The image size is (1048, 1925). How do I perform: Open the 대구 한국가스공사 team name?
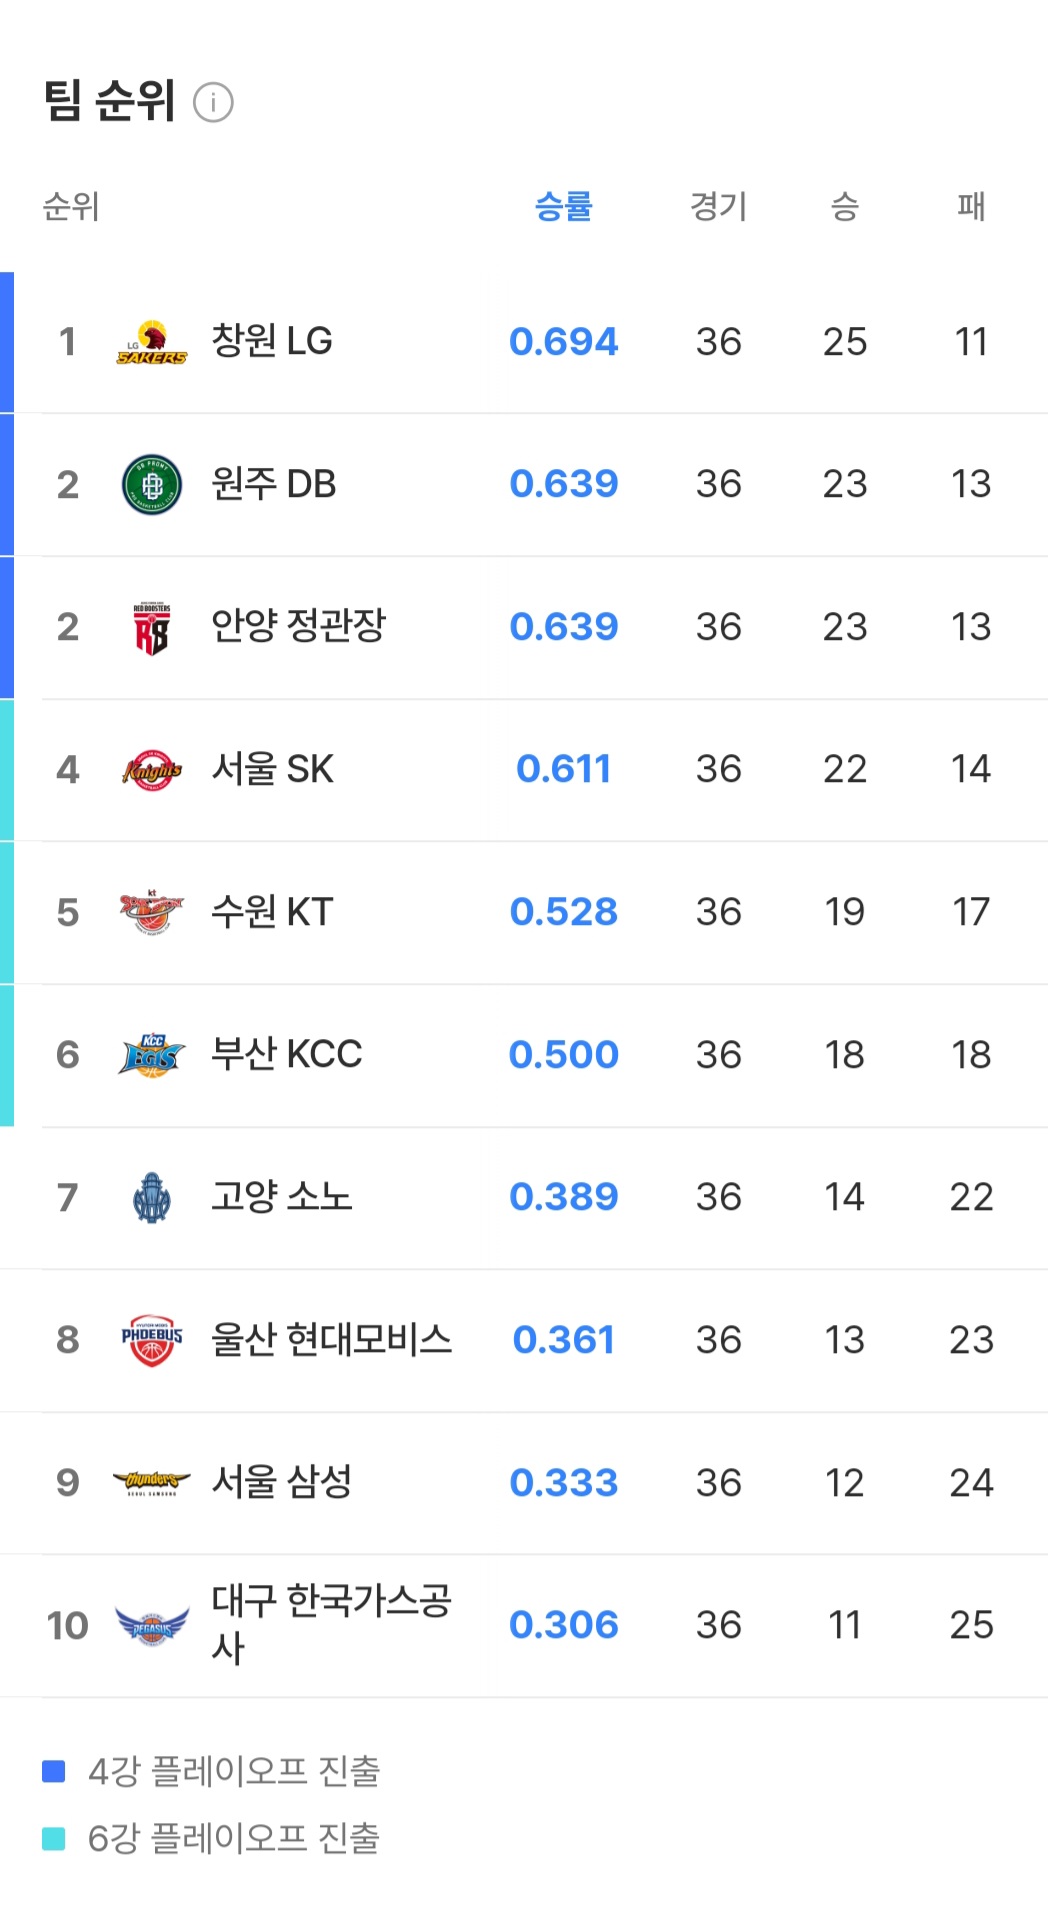pos(330,1624)
